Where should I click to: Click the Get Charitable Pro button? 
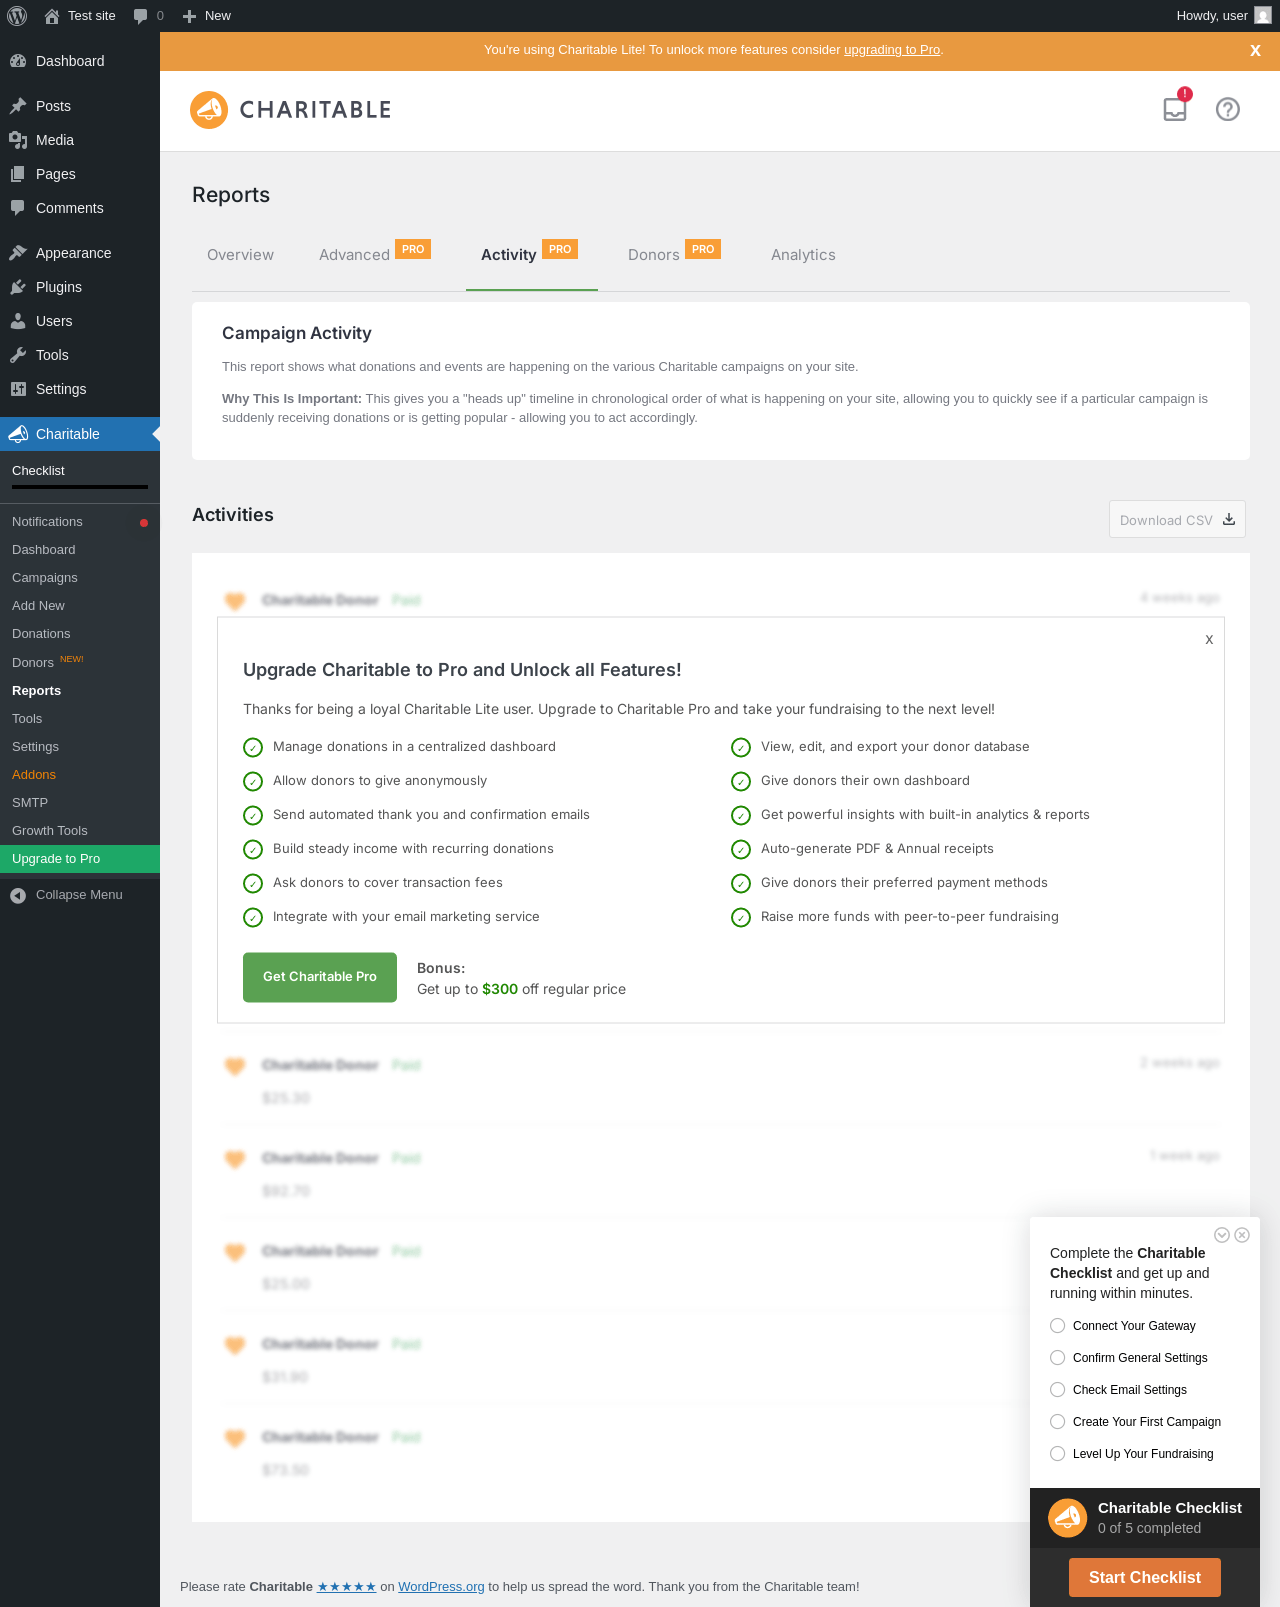click(320, 977)
